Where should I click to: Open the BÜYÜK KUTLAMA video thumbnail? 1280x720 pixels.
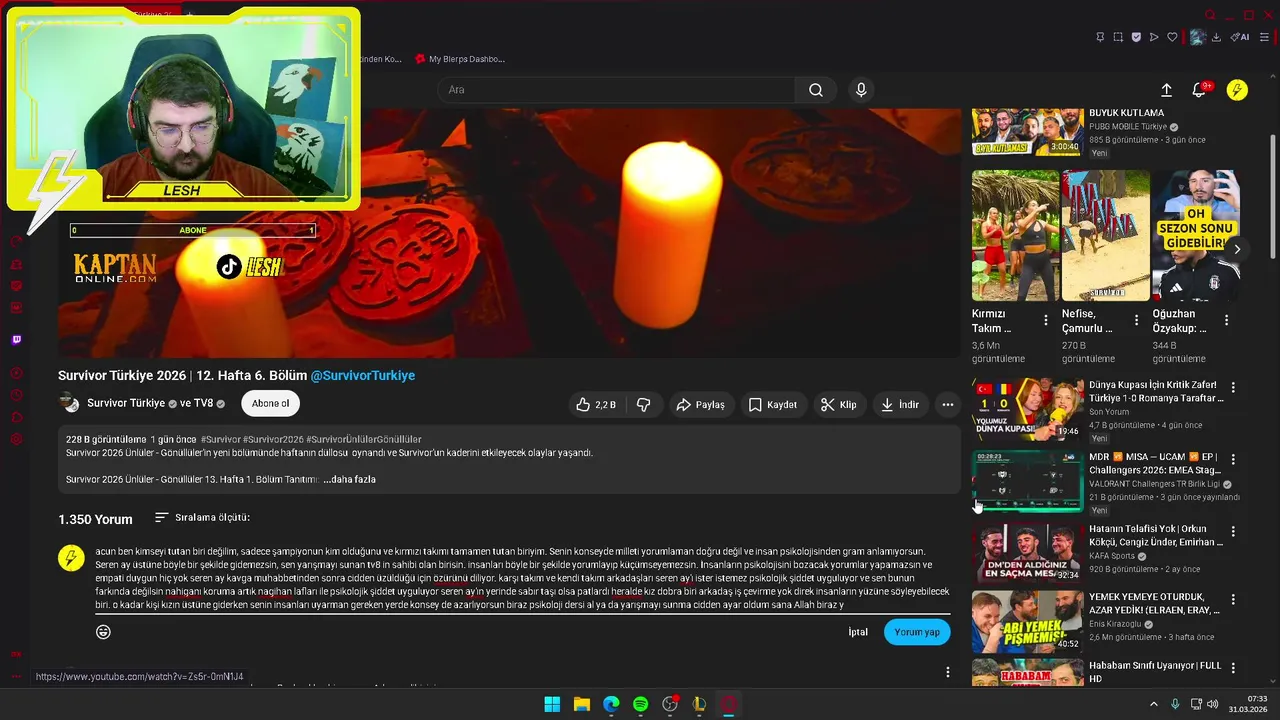coord(1027,131)
